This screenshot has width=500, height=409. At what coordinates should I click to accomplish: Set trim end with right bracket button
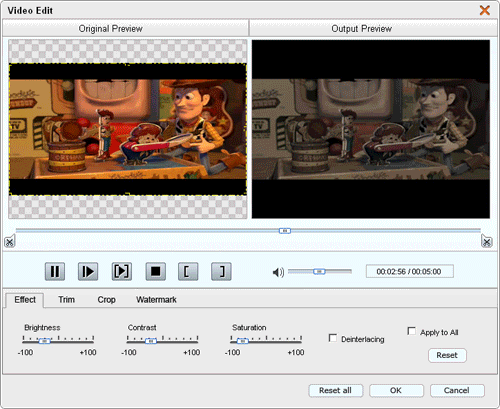point(221,271)
